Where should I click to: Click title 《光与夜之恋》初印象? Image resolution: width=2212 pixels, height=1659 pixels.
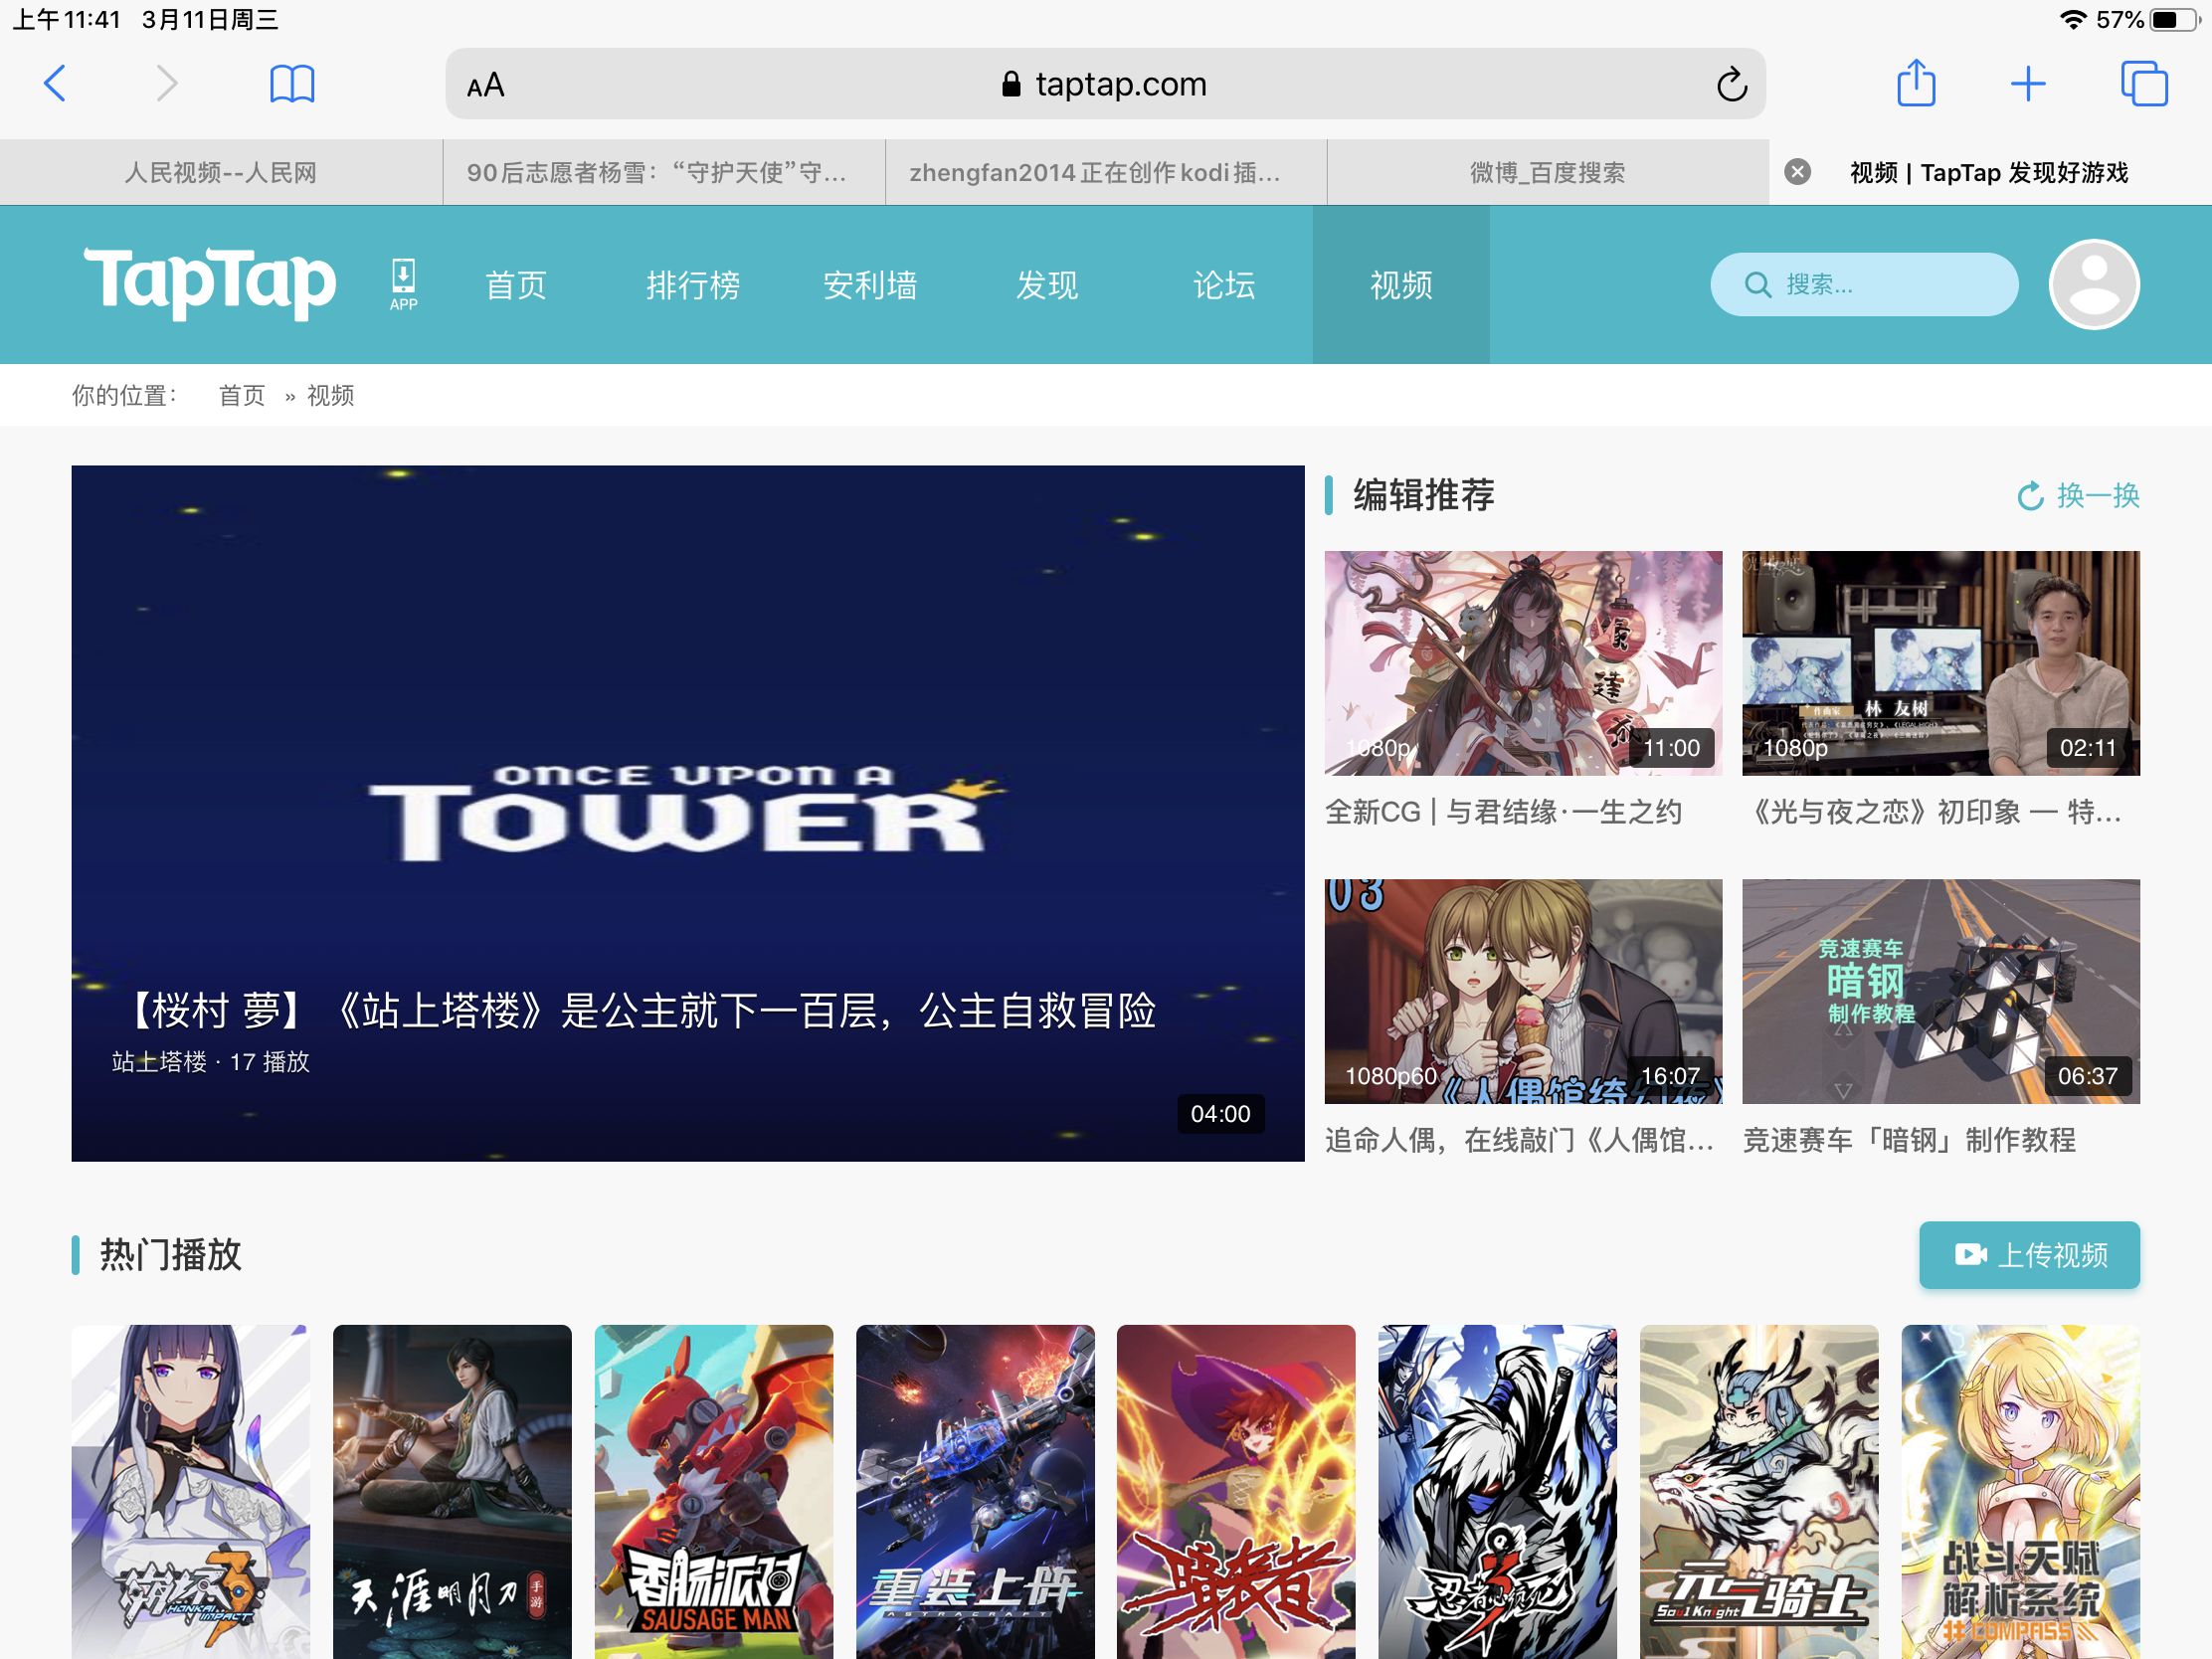(1932, 812)
